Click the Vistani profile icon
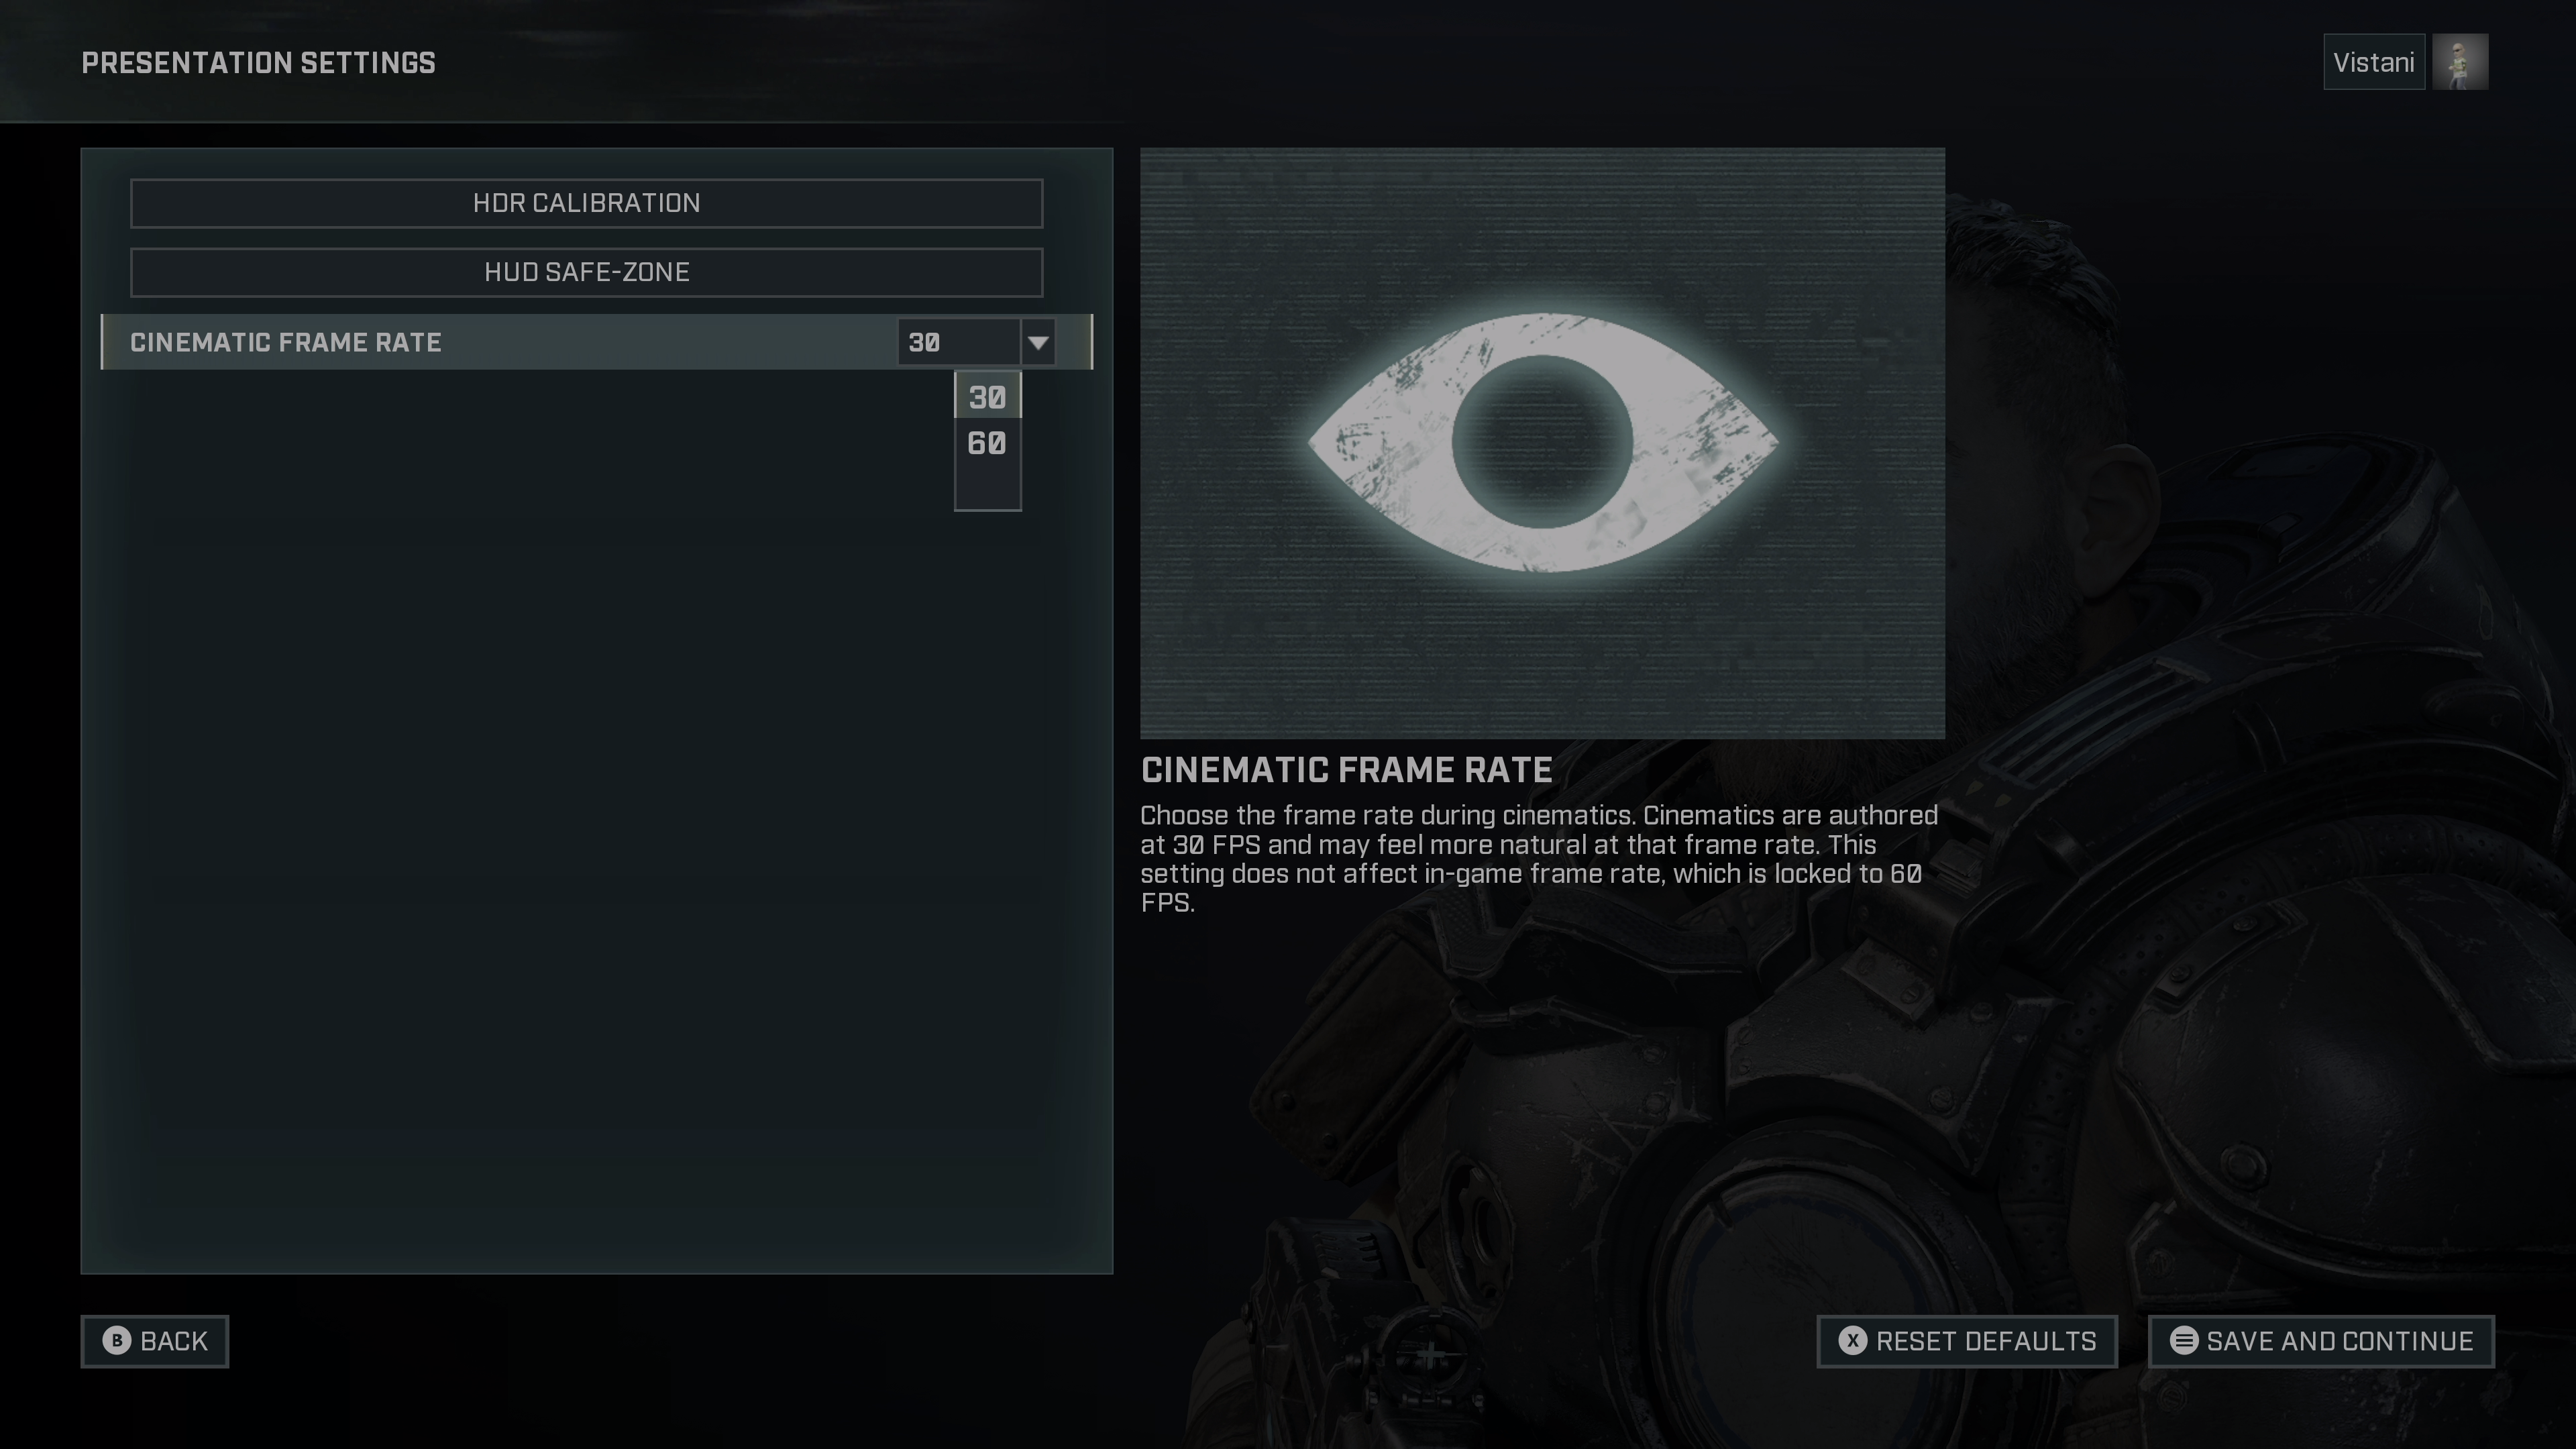 2463,62
